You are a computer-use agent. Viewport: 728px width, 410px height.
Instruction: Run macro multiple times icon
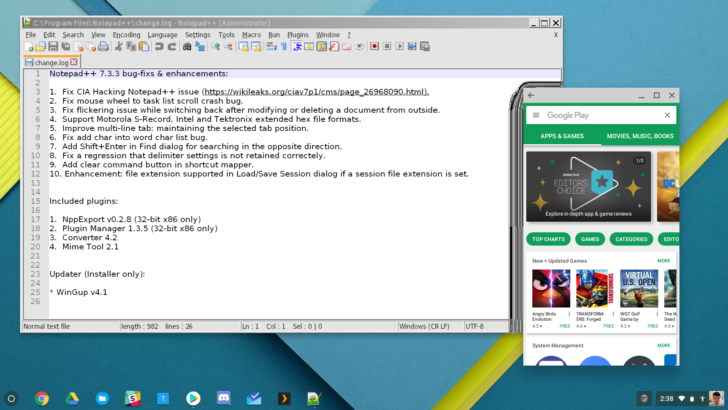click(x=412, y=46)
